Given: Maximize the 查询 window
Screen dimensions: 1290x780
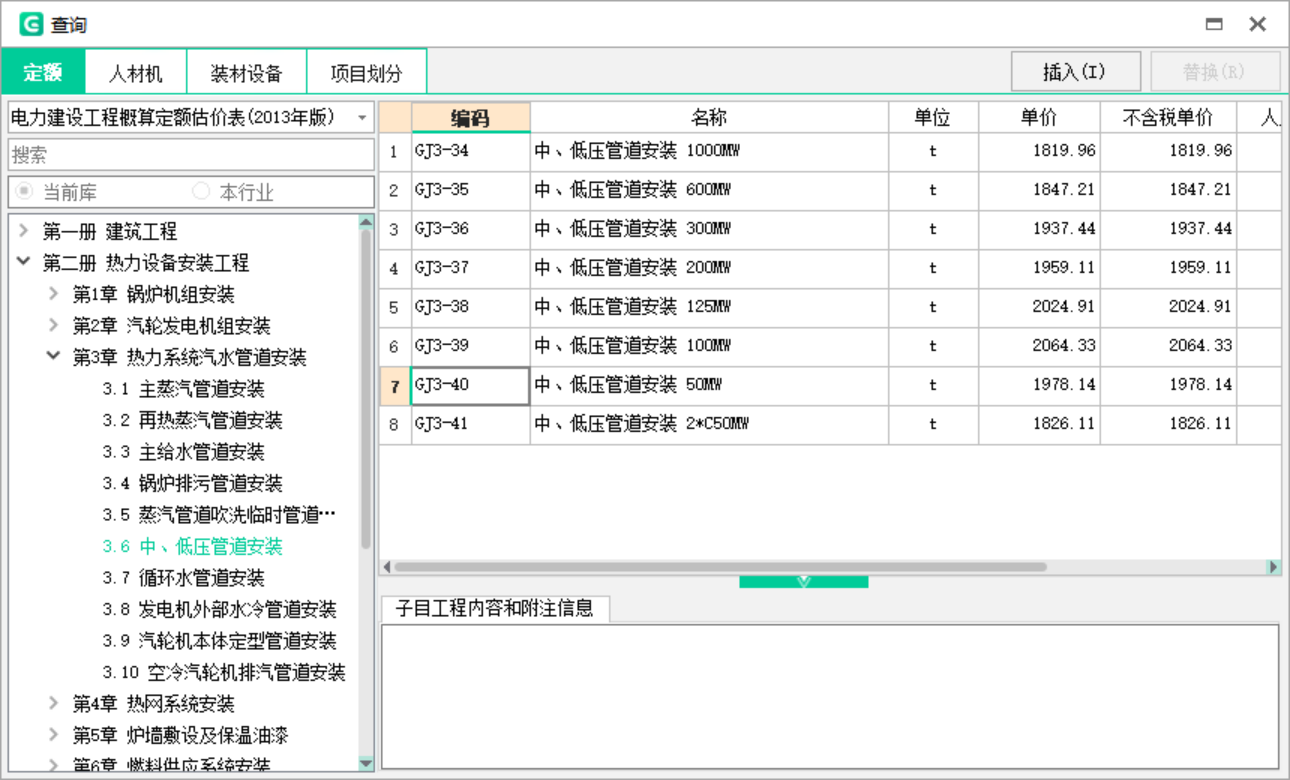Looking at the screenshot, I should 1215,24.
